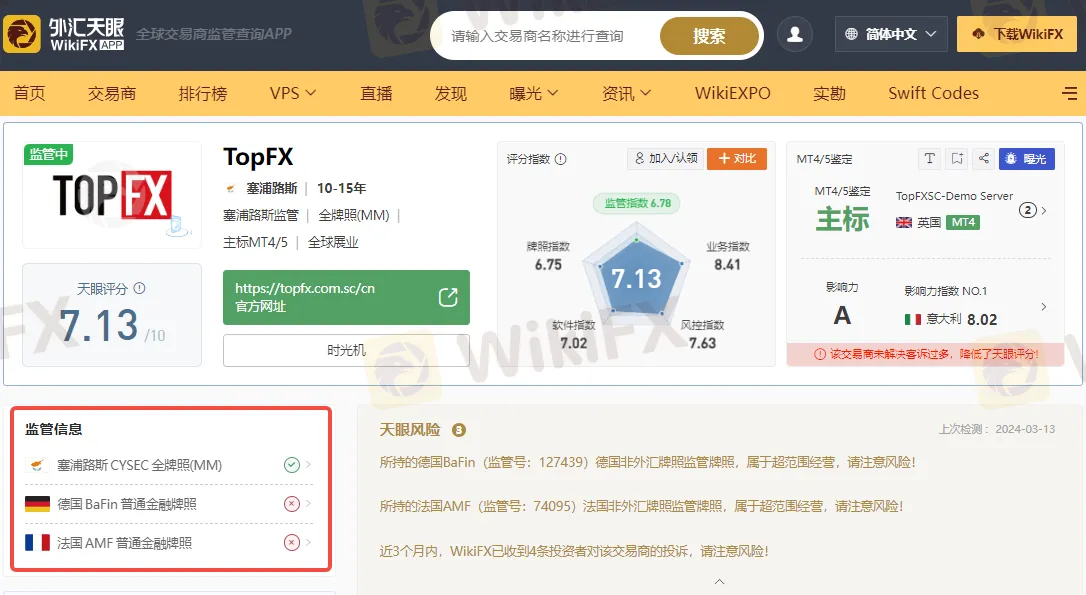The image size is (1086, 595).
Task: Click the red X icon for AMF license
Action: (x=292, y=542)
